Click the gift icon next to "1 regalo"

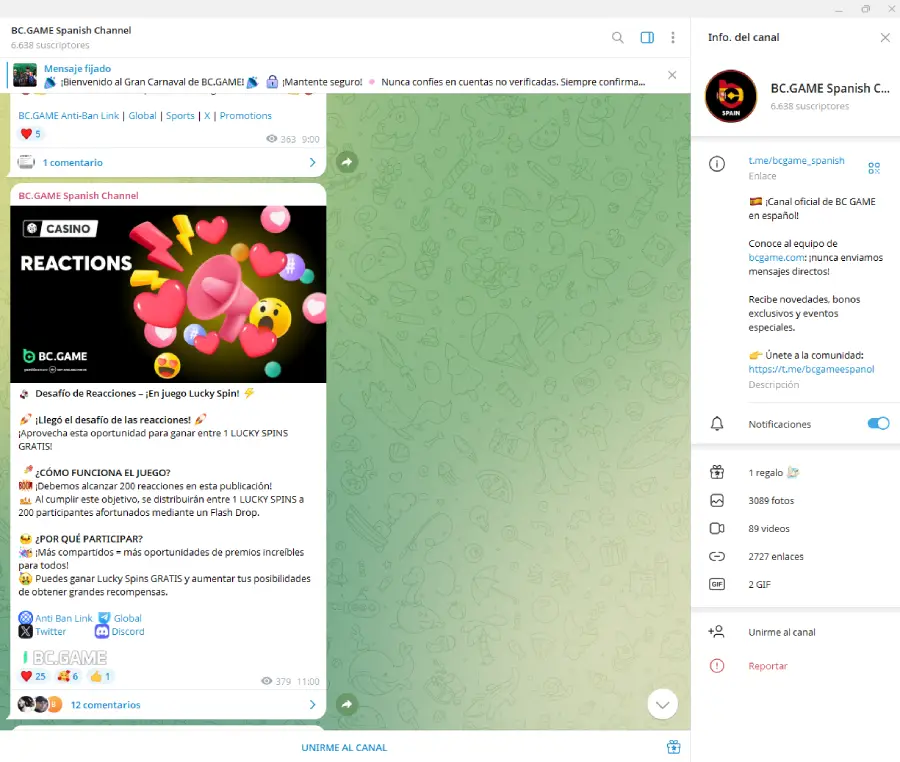(x=716, y=472)
